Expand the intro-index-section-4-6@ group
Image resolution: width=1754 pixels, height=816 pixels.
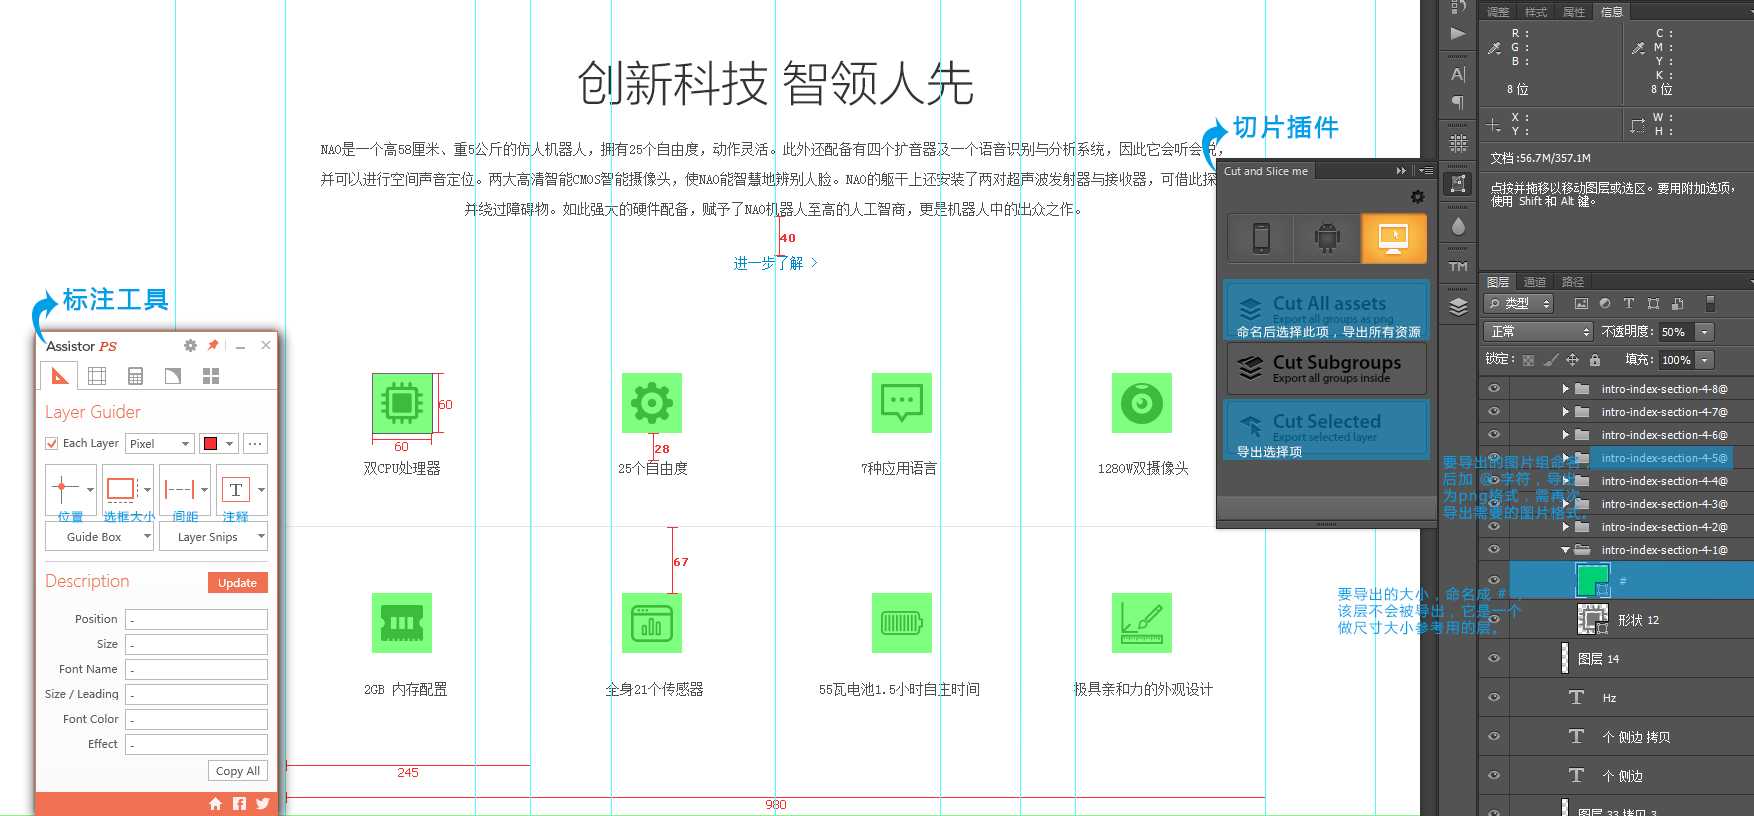point(1565,435)
